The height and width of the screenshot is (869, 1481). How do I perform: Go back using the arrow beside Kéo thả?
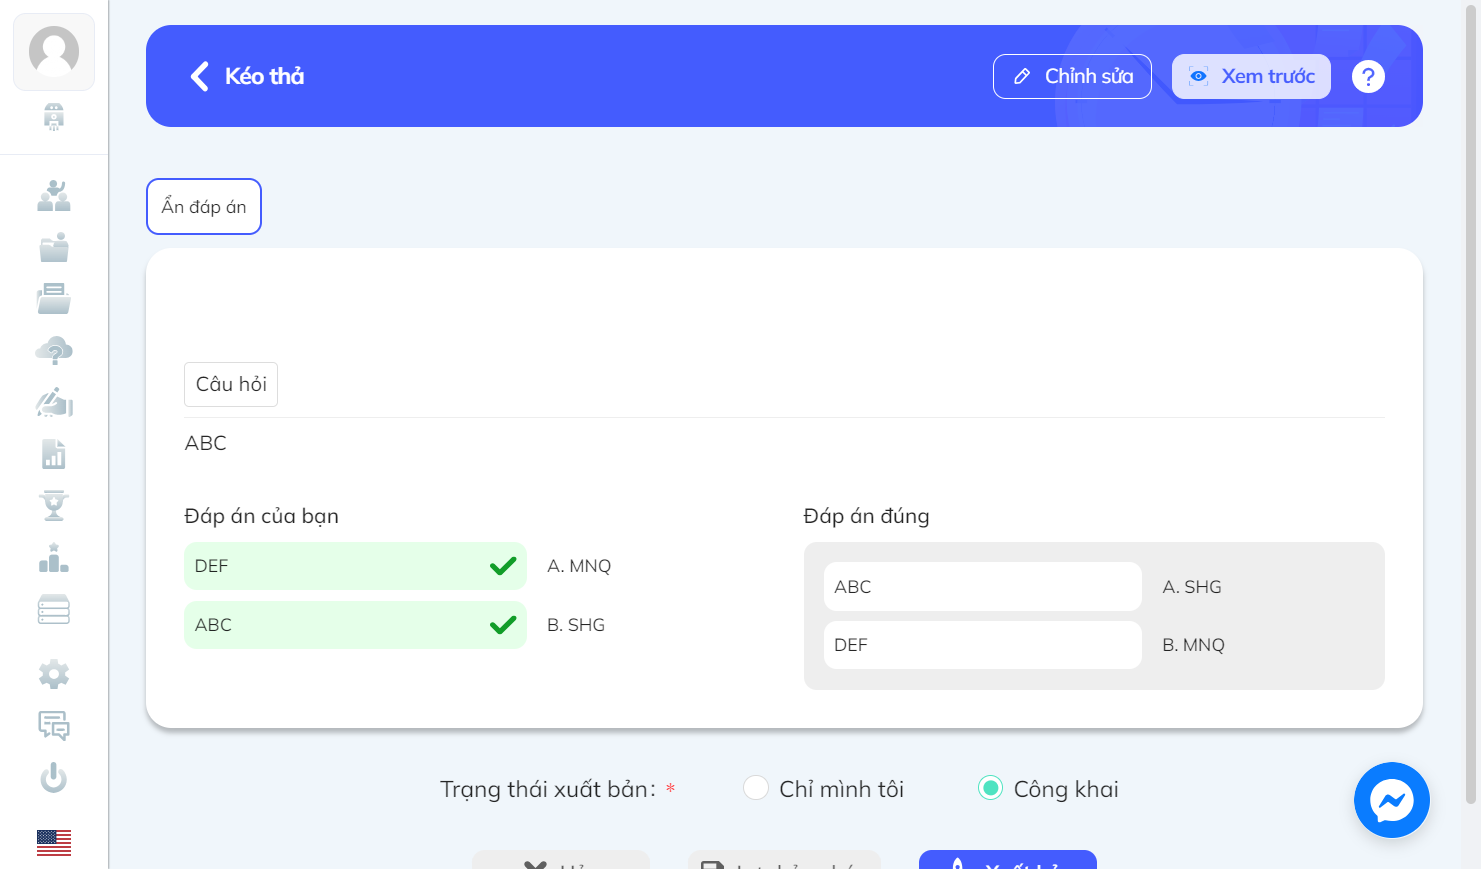coord(199,76)
